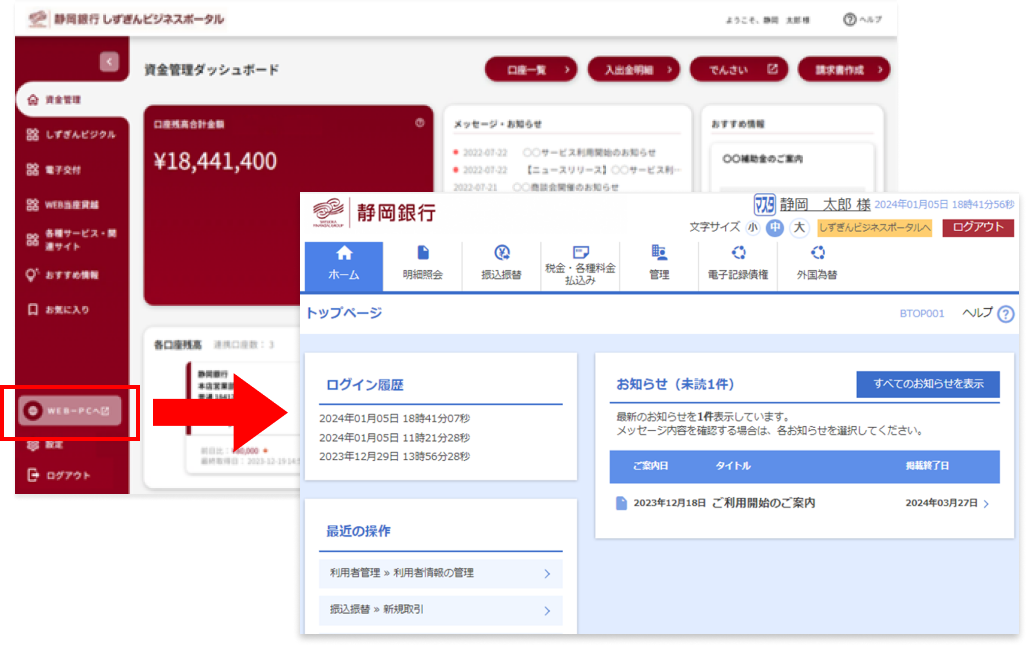Click info icon on 口座残高合計金額 card
1027x646 pixels.
tap(420, 123)
